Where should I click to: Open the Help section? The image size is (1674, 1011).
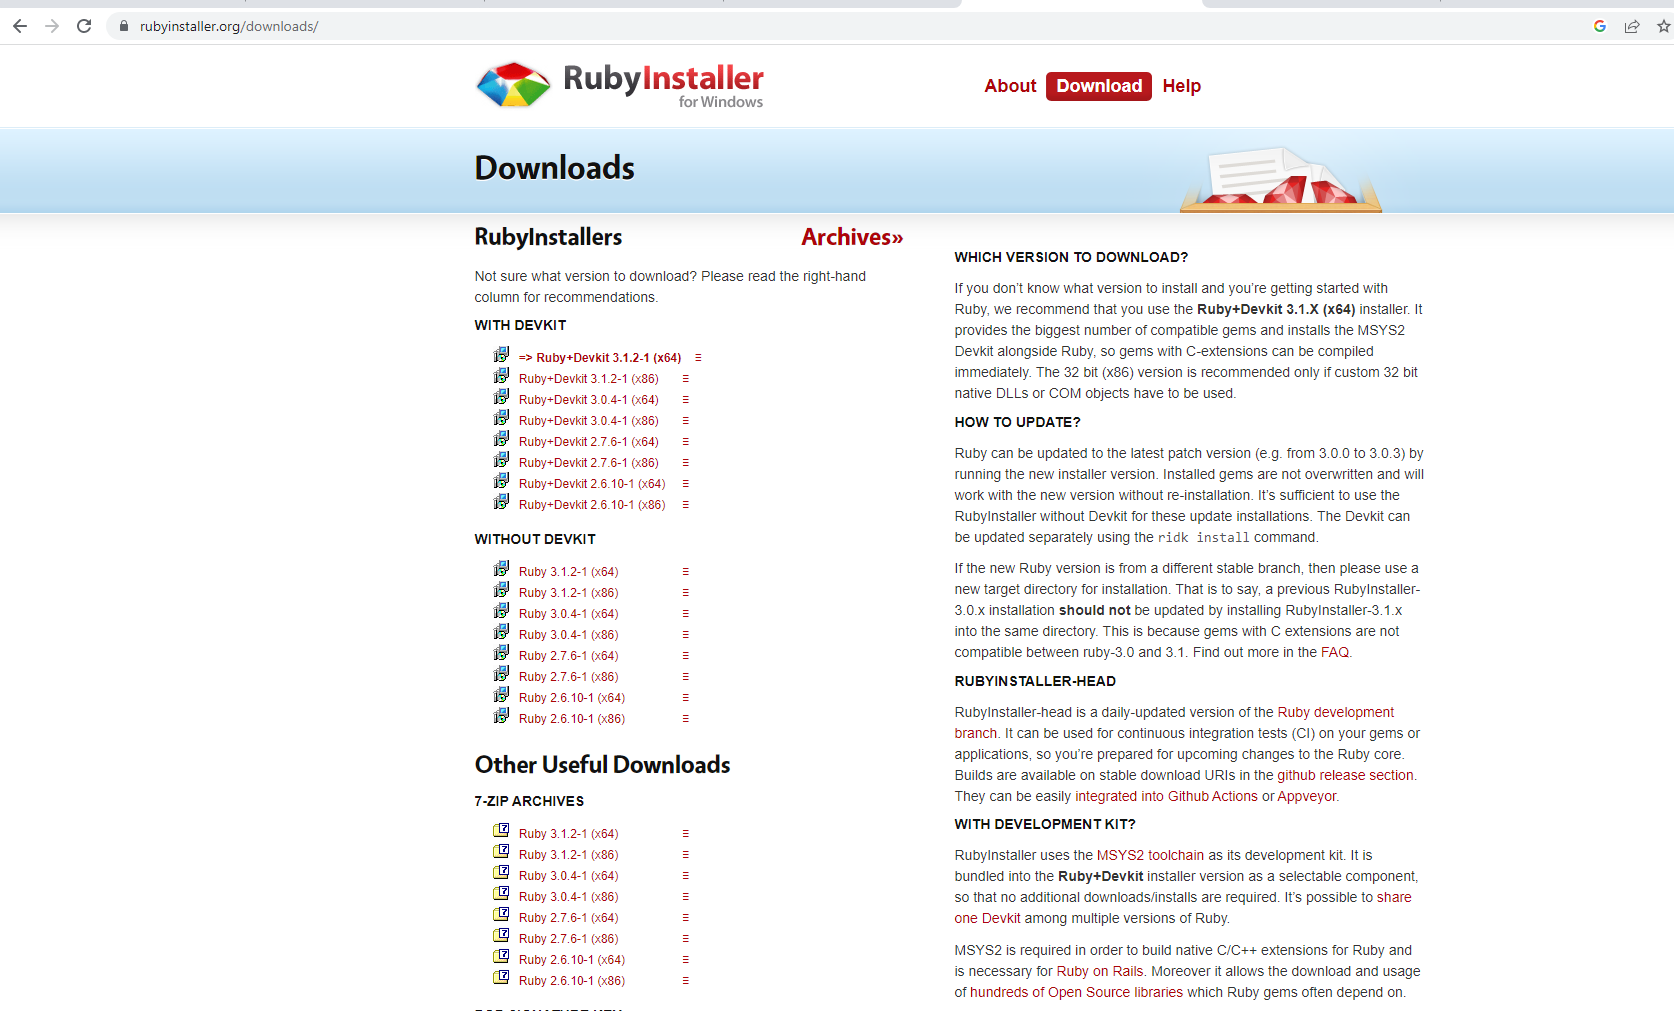[x=1182, y=86]
